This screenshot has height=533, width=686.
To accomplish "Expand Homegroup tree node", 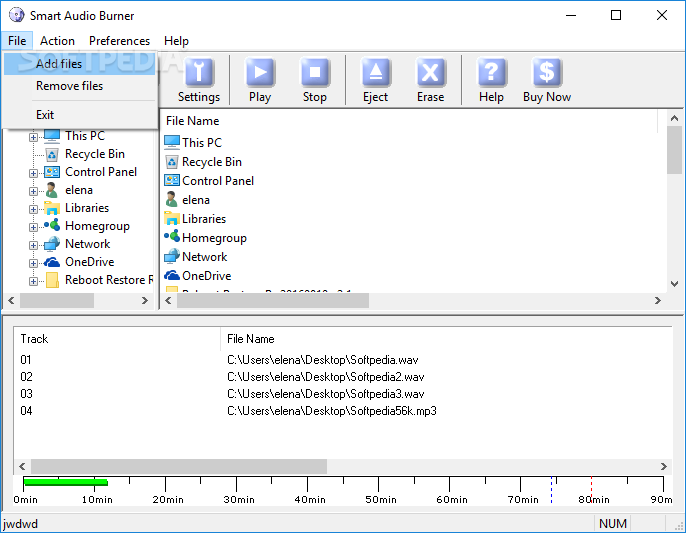I will click(33, 227).
